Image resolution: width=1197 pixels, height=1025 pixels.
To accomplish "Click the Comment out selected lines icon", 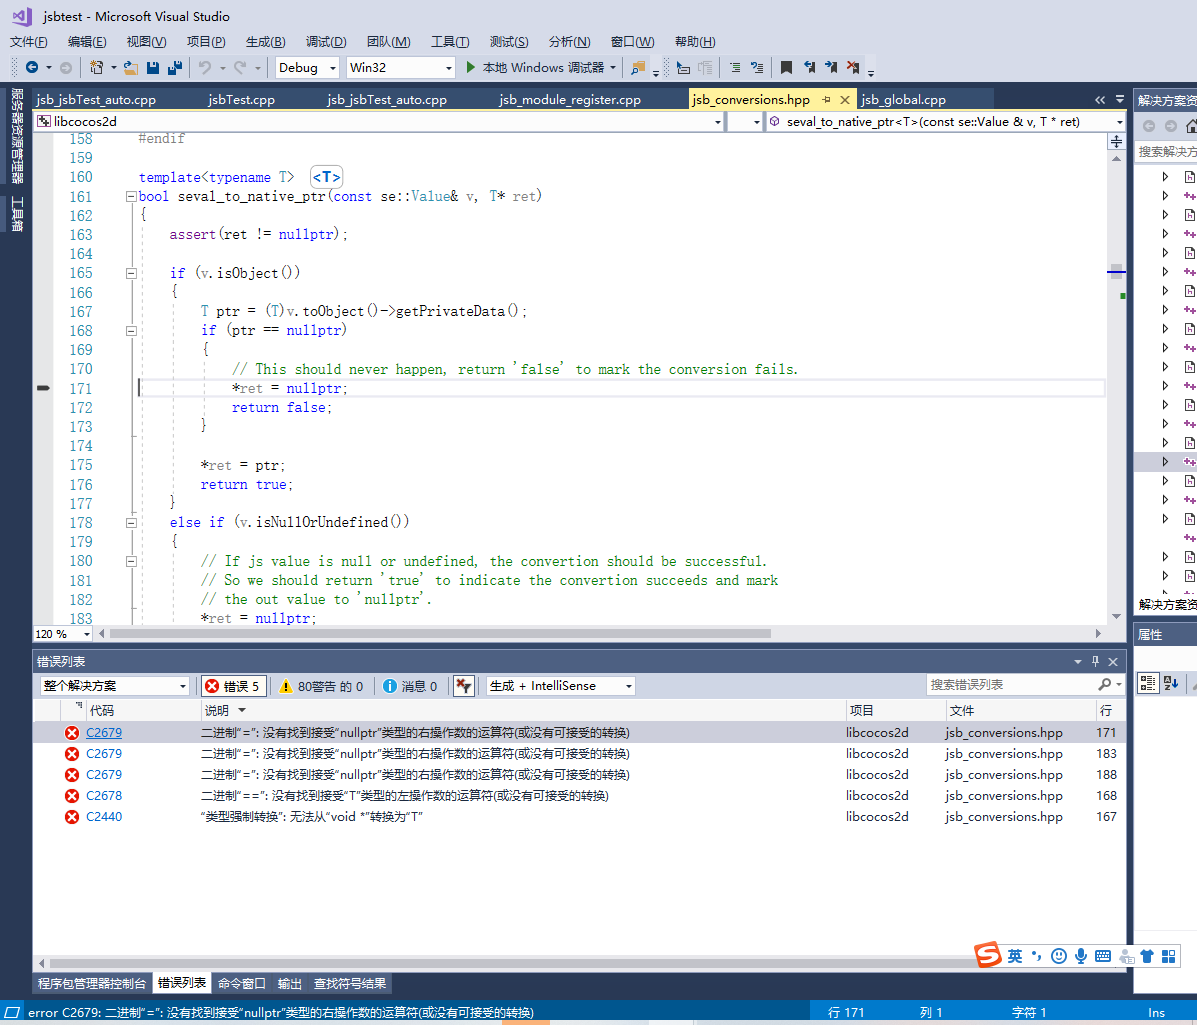I will [x=734, y=67].
